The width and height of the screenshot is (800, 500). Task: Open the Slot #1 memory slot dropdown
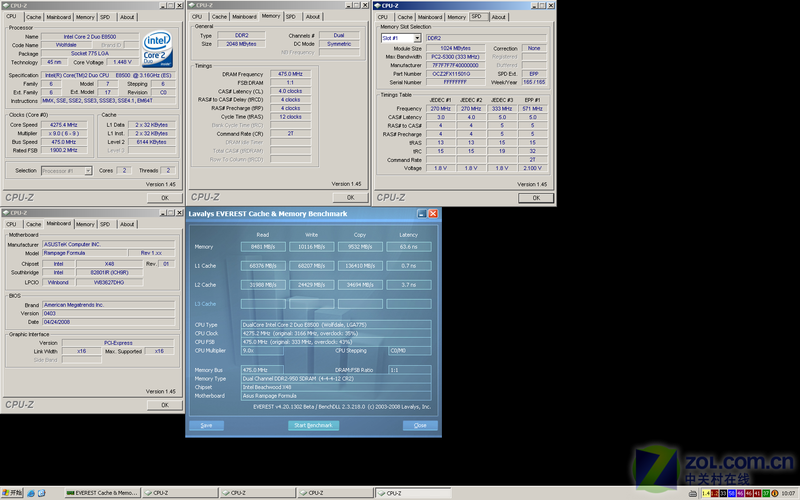click(x=417, y=38)
